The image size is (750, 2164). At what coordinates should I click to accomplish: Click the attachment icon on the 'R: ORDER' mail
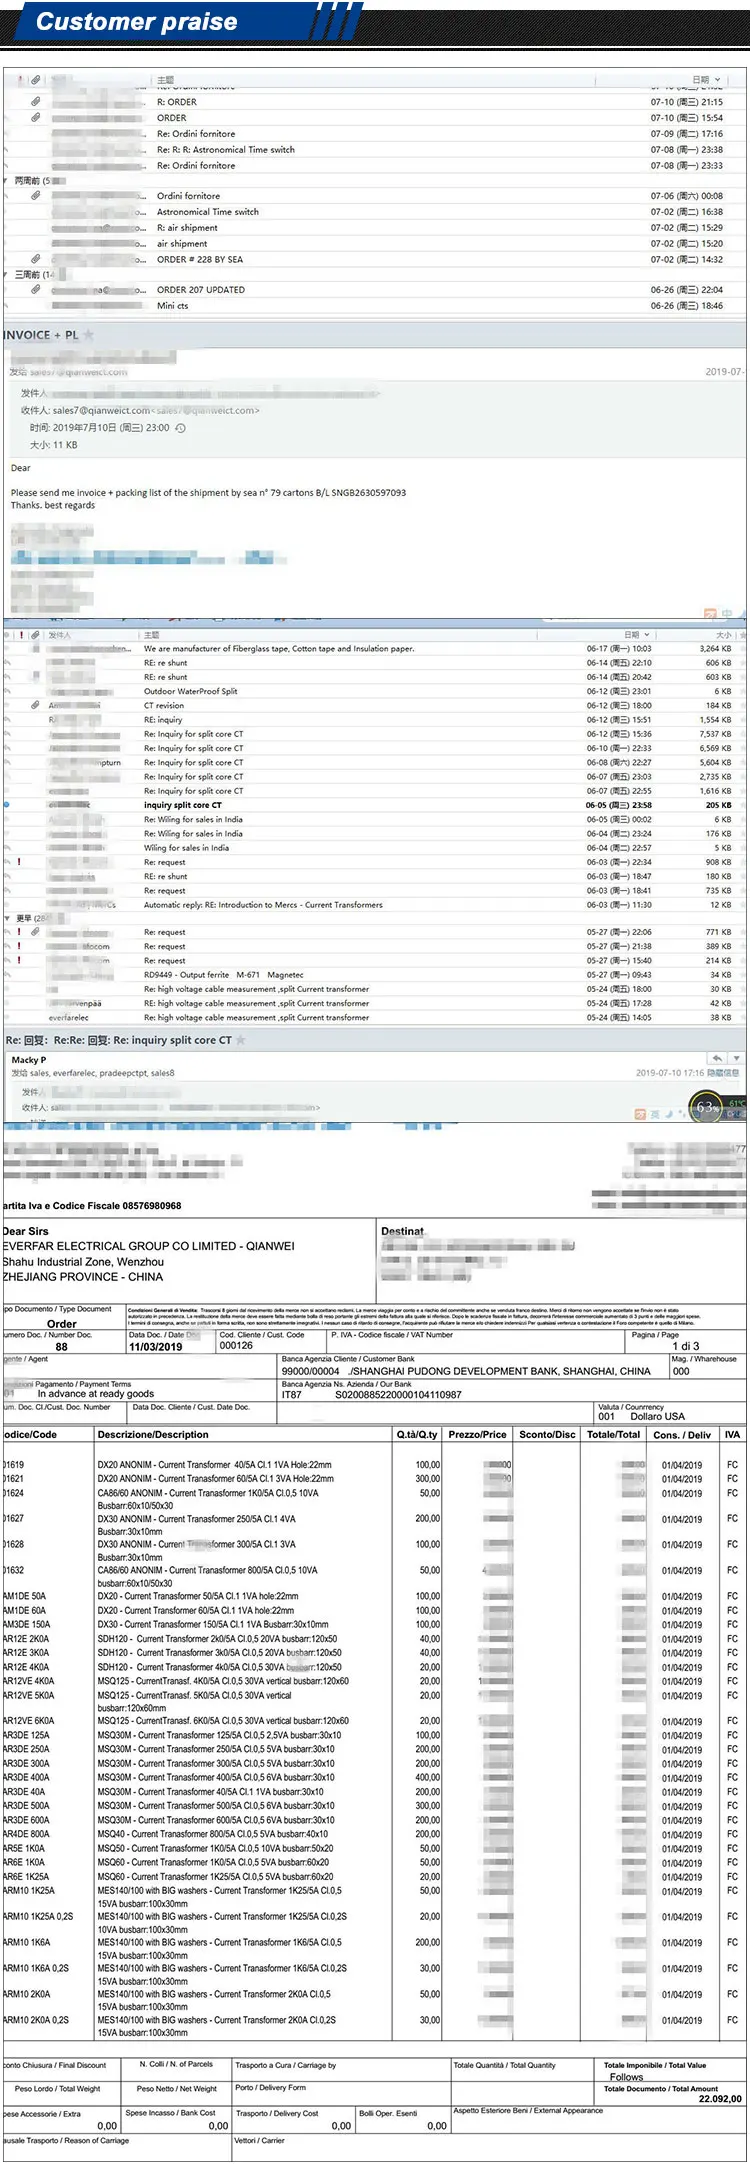click(x=35, y=102)
